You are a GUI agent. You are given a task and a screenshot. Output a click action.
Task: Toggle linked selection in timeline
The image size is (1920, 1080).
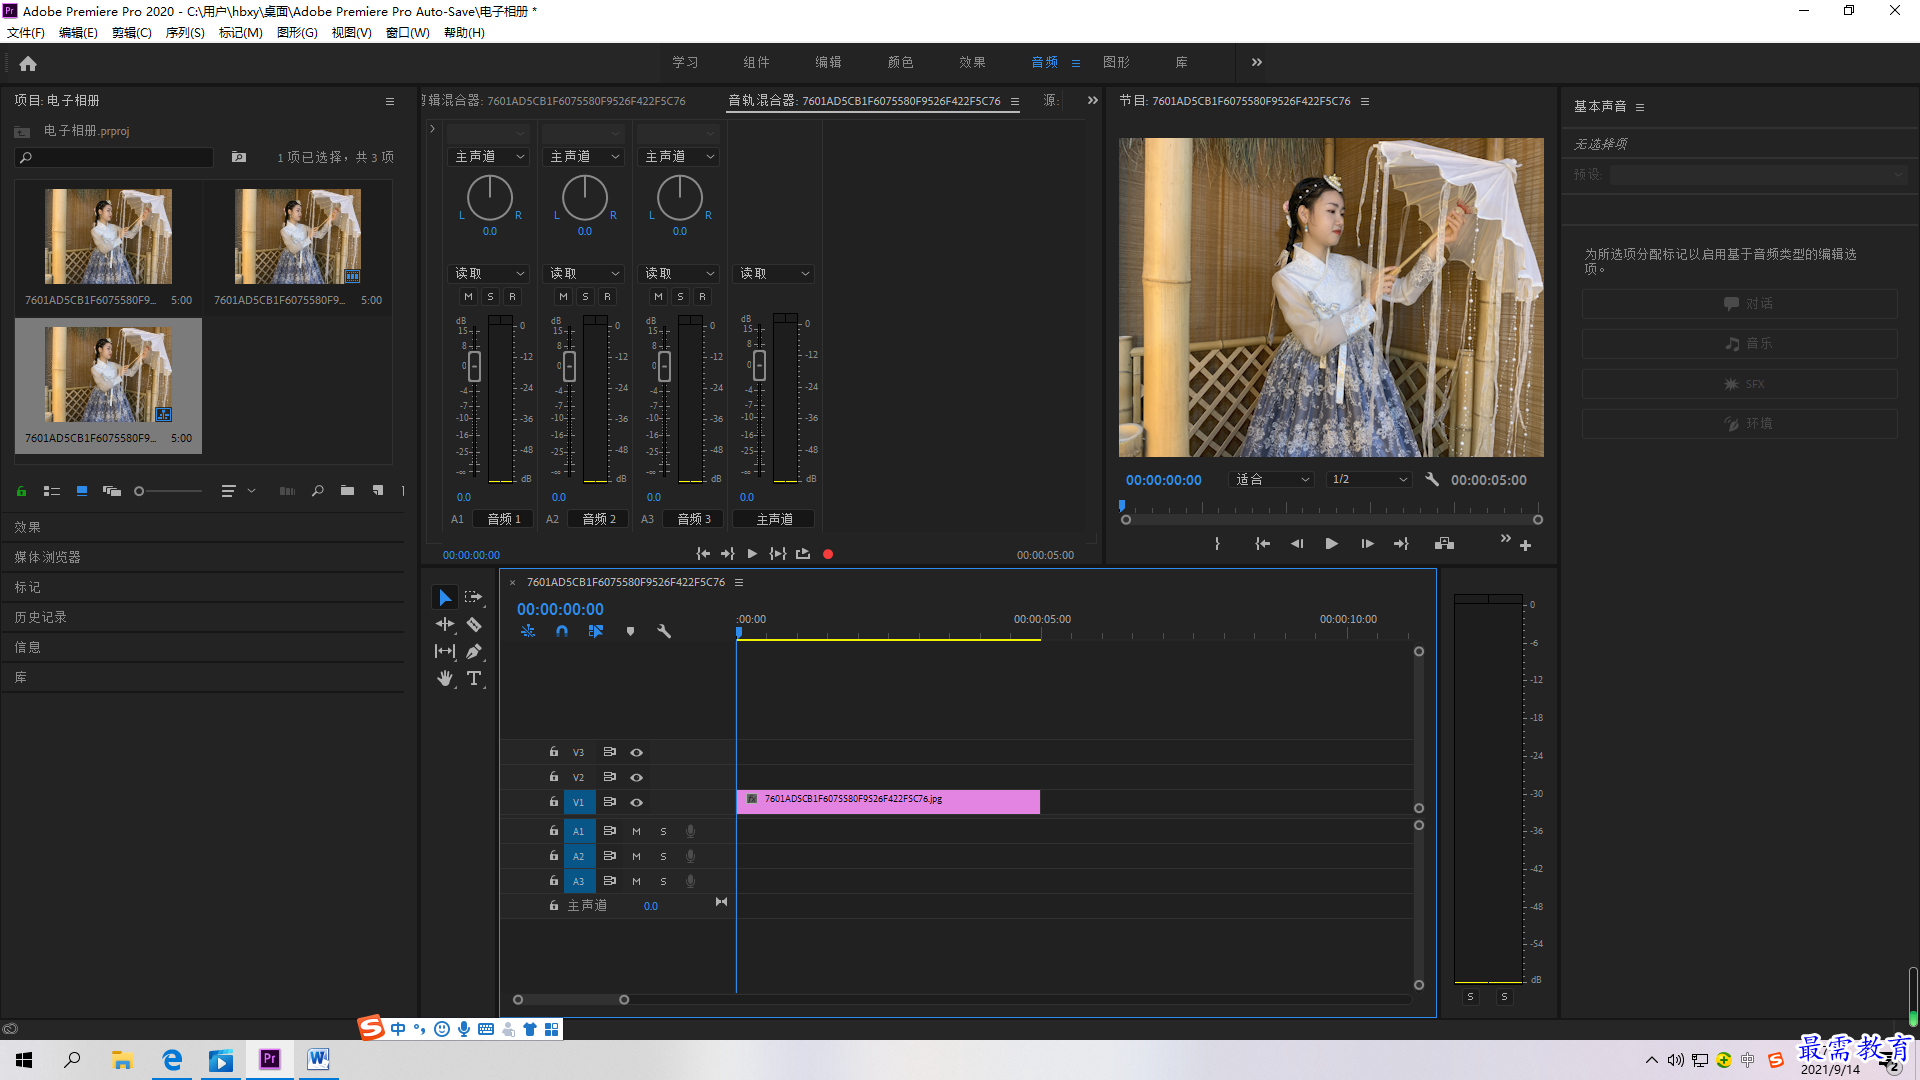[596, 631]
